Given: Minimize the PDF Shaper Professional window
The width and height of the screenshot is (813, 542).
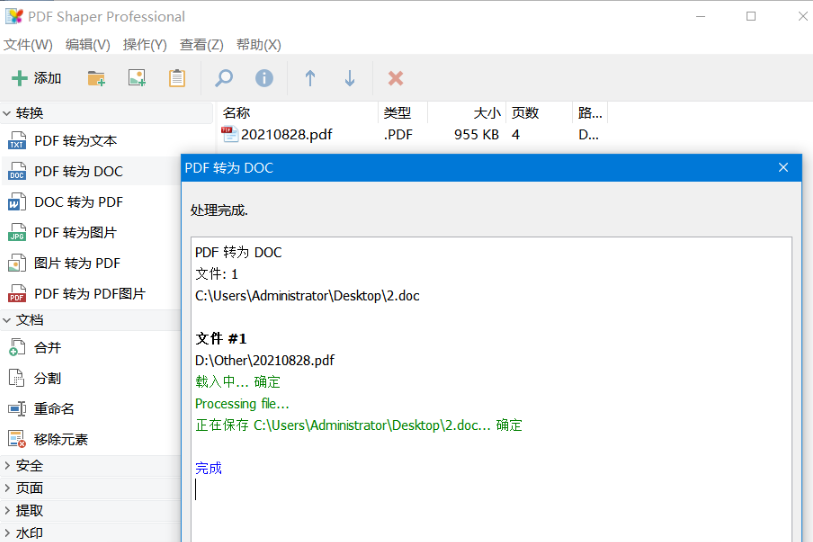Looking at the screenshot, I should 700,16.
